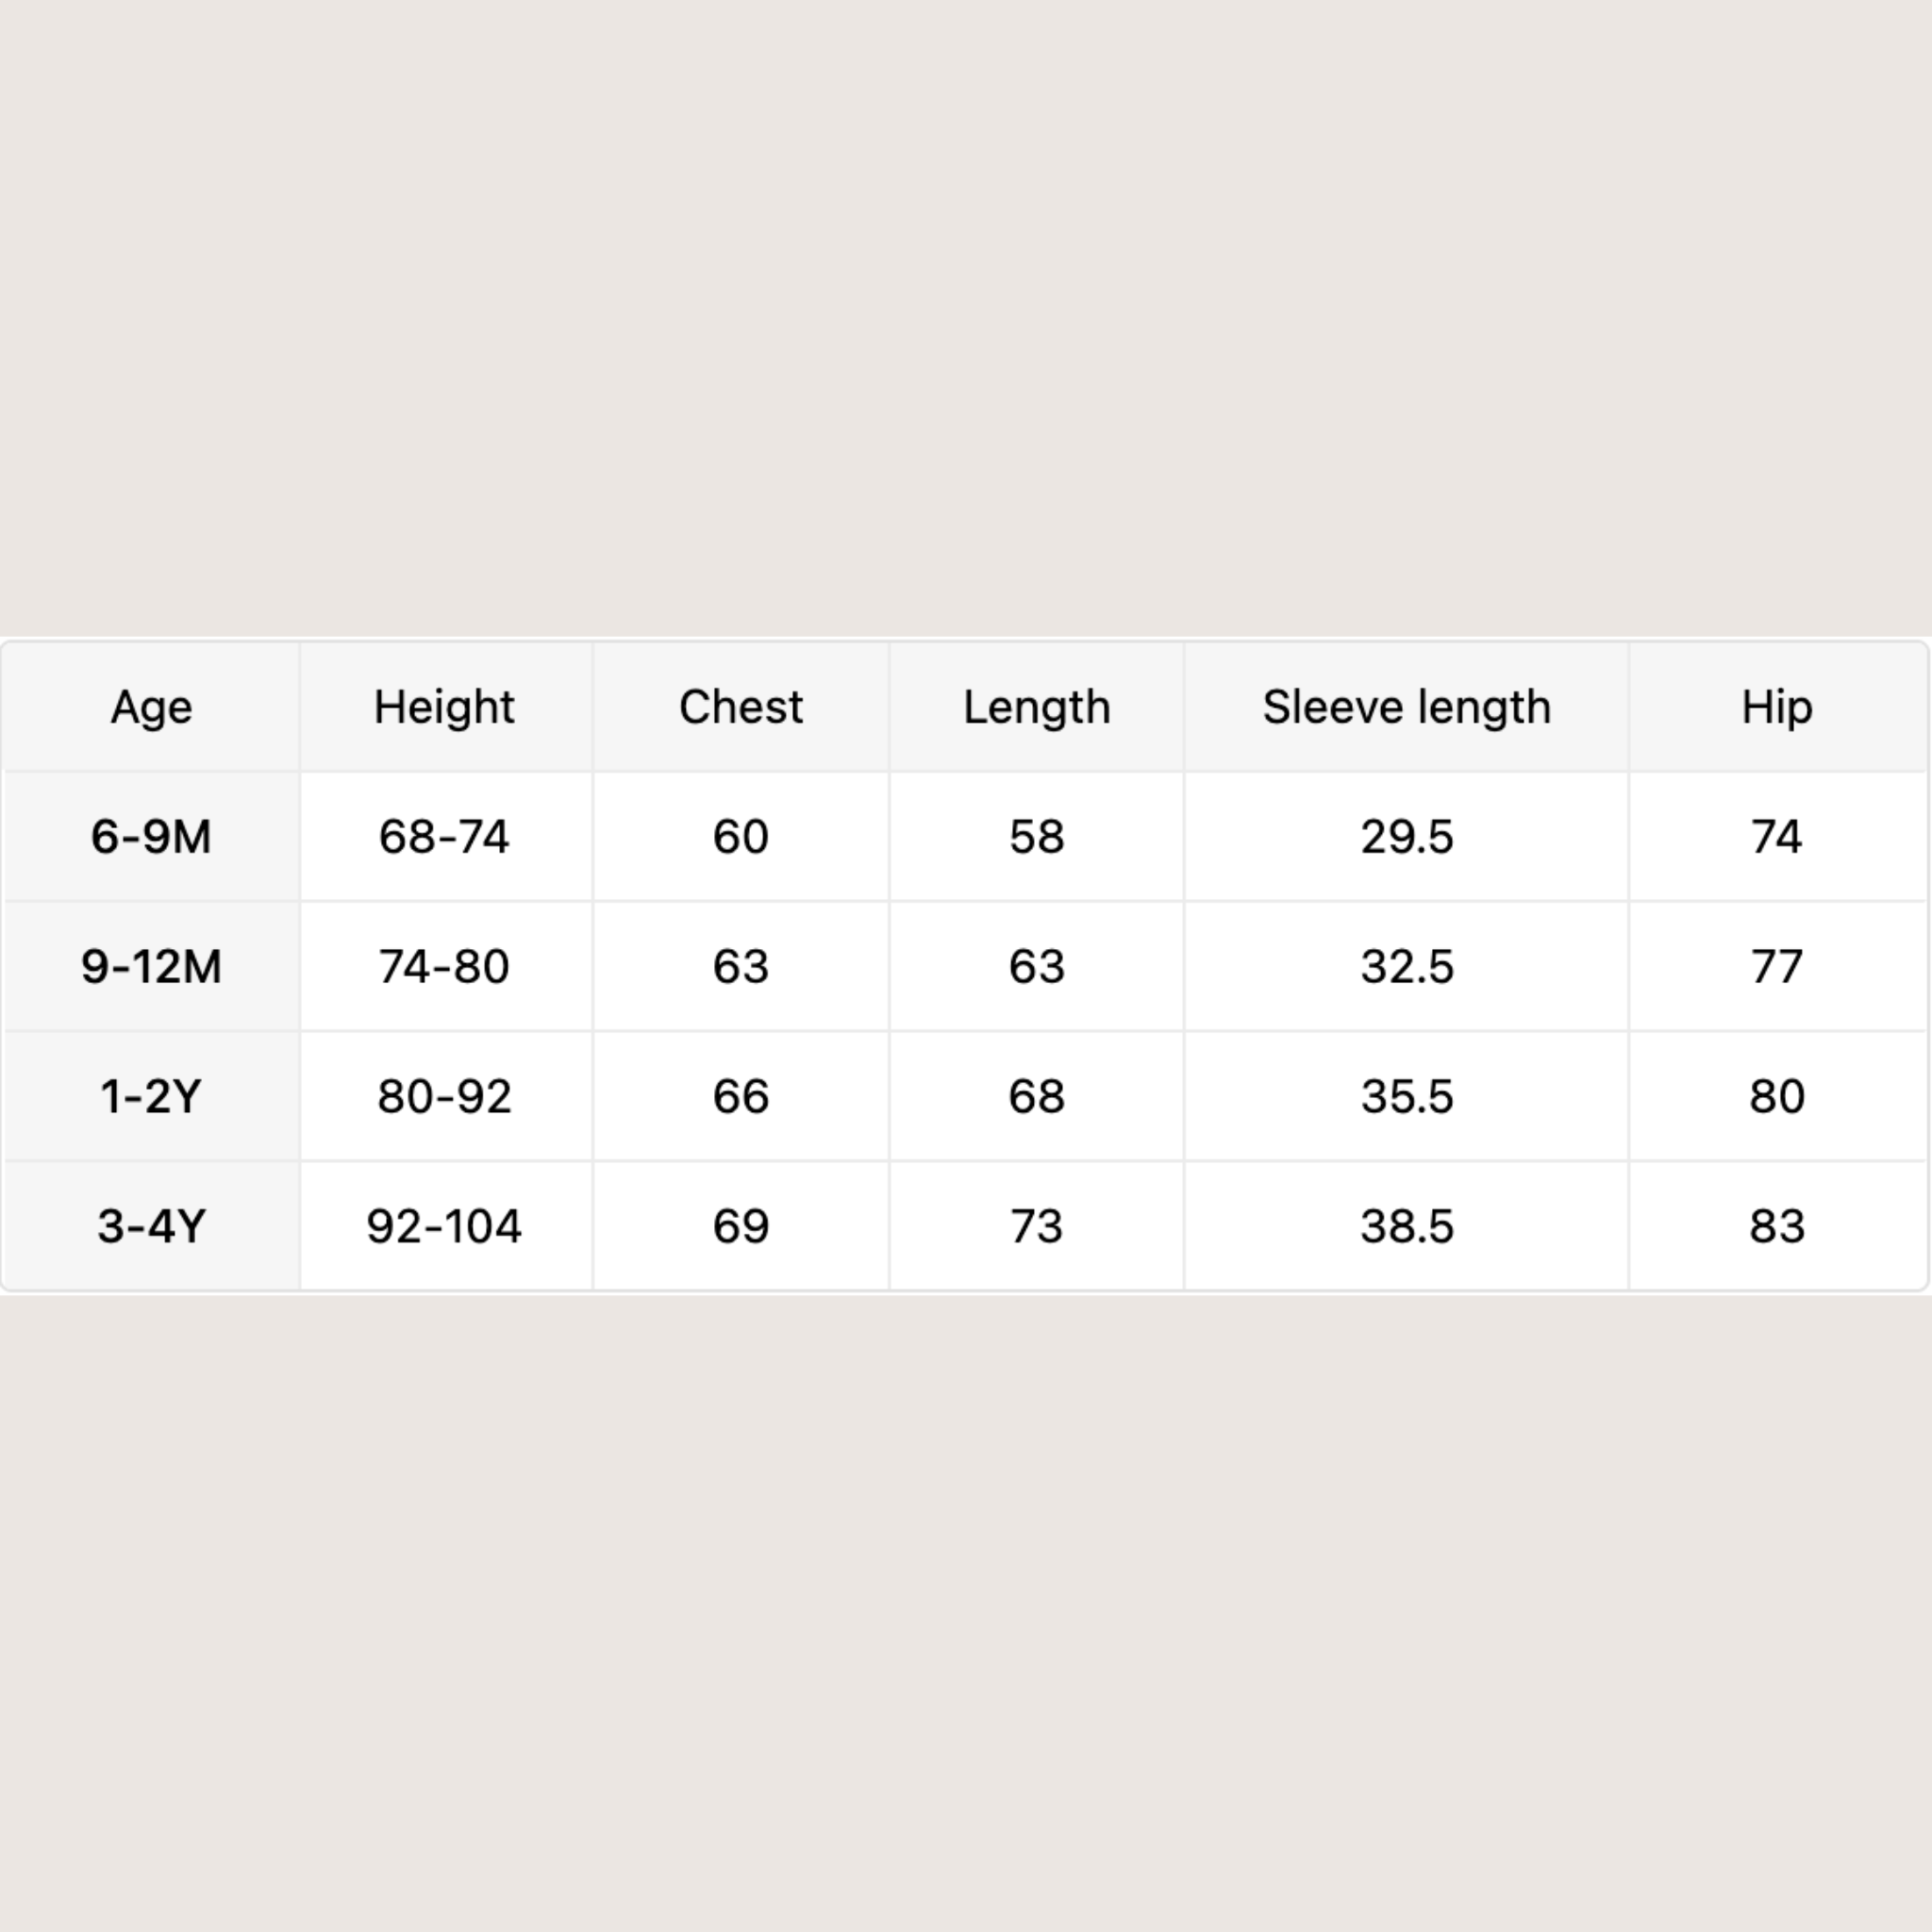Select hip value 83 for 3-4Y
This screenshot has width=1932, height=1932.
click(x=1776, y=1226)
